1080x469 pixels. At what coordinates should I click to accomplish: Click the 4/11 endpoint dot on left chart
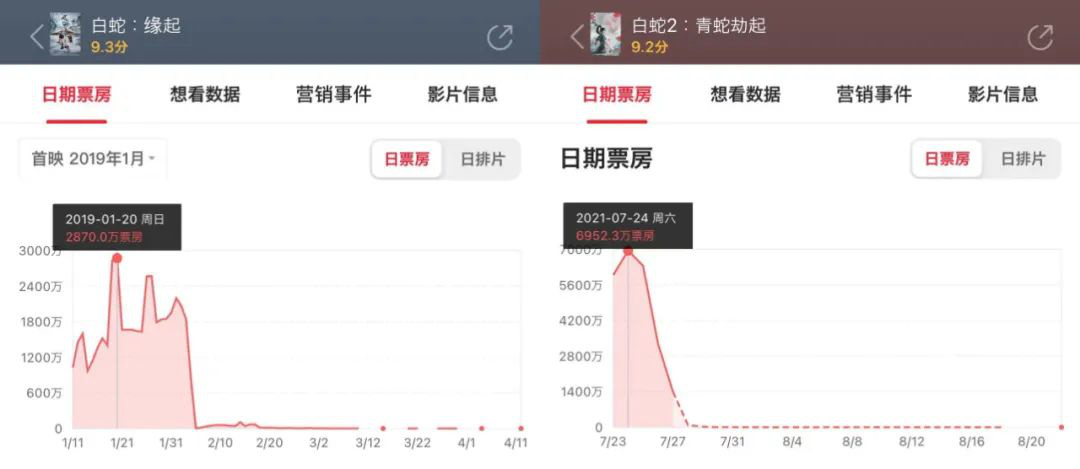coord(521,428)
